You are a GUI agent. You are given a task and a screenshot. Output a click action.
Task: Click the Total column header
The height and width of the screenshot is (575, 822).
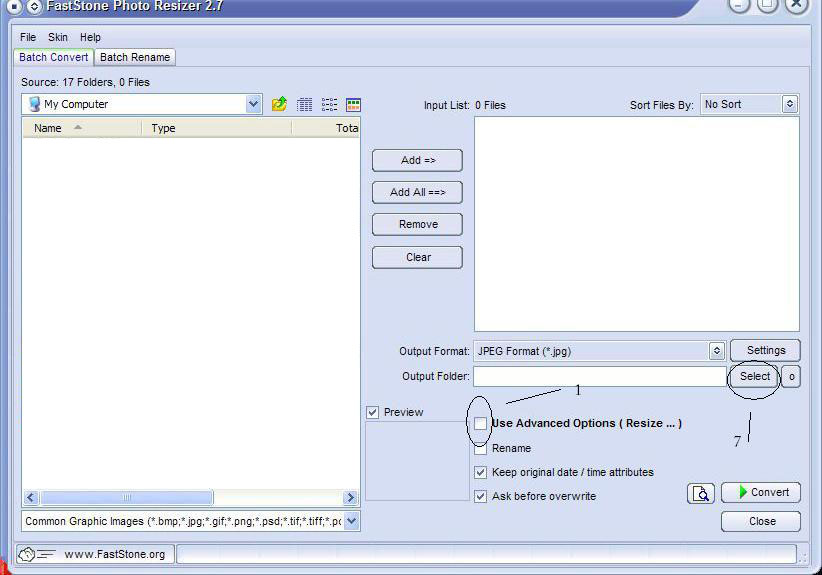[326, 128]
